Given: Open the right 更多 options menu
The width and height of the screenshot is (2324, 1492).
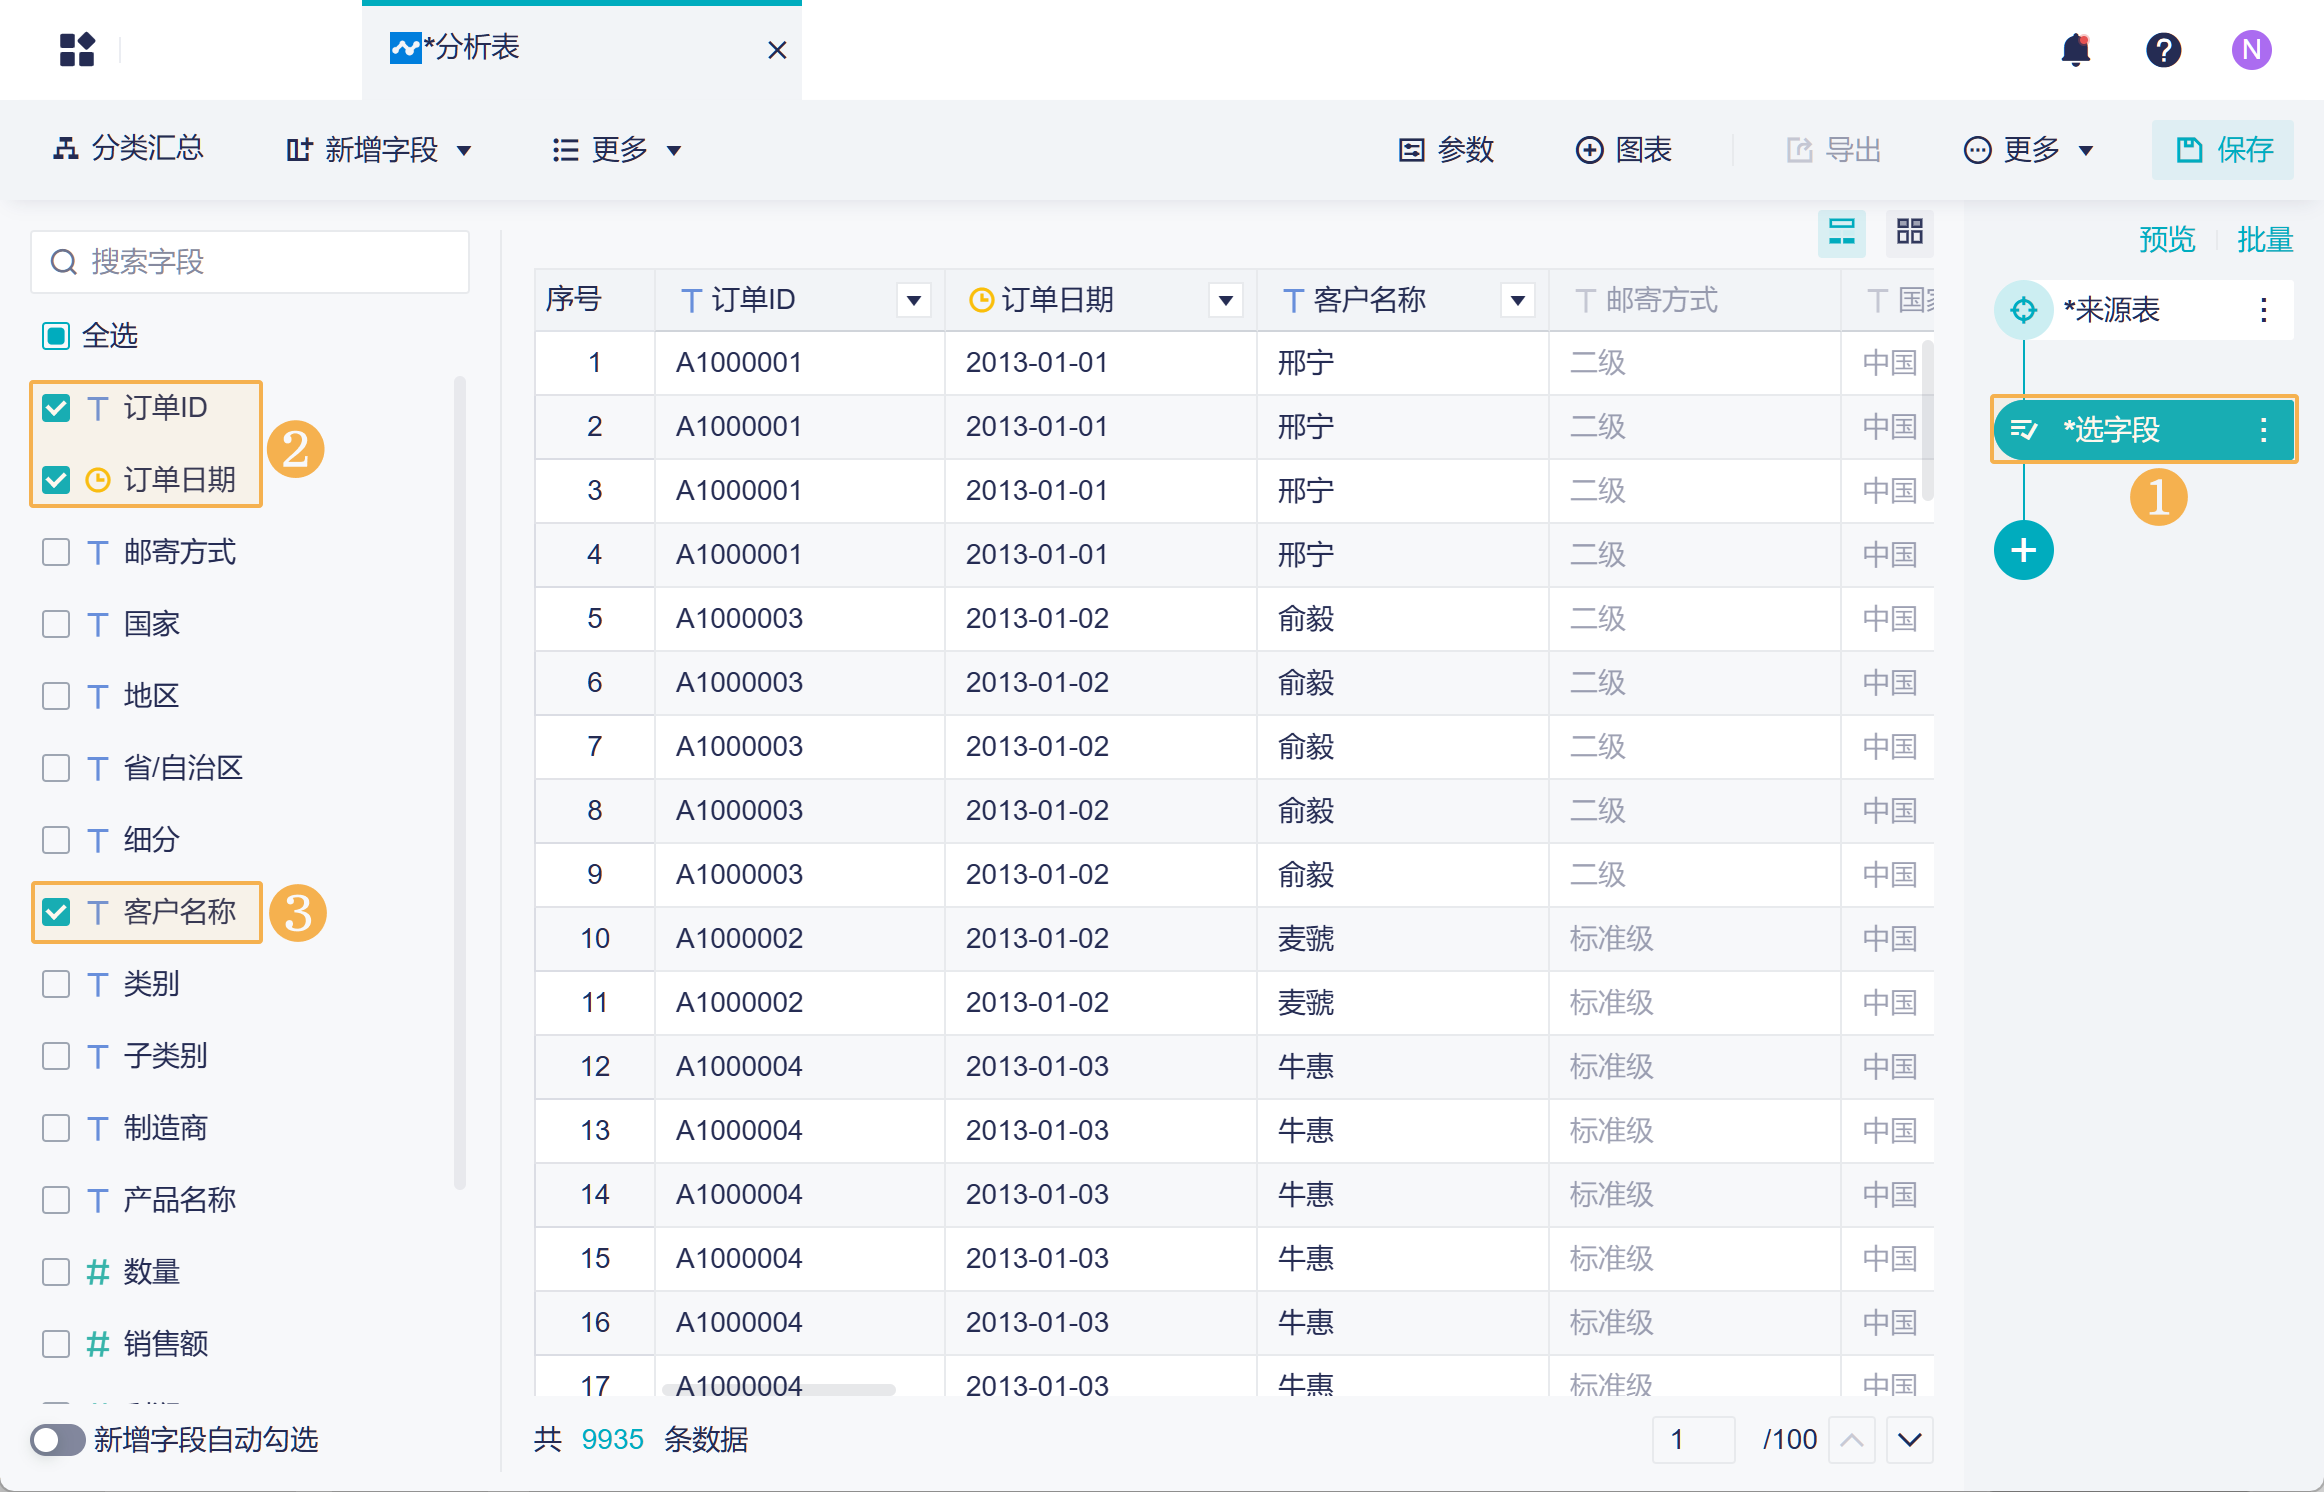Looking at the screenshot, I should 2029,150.
